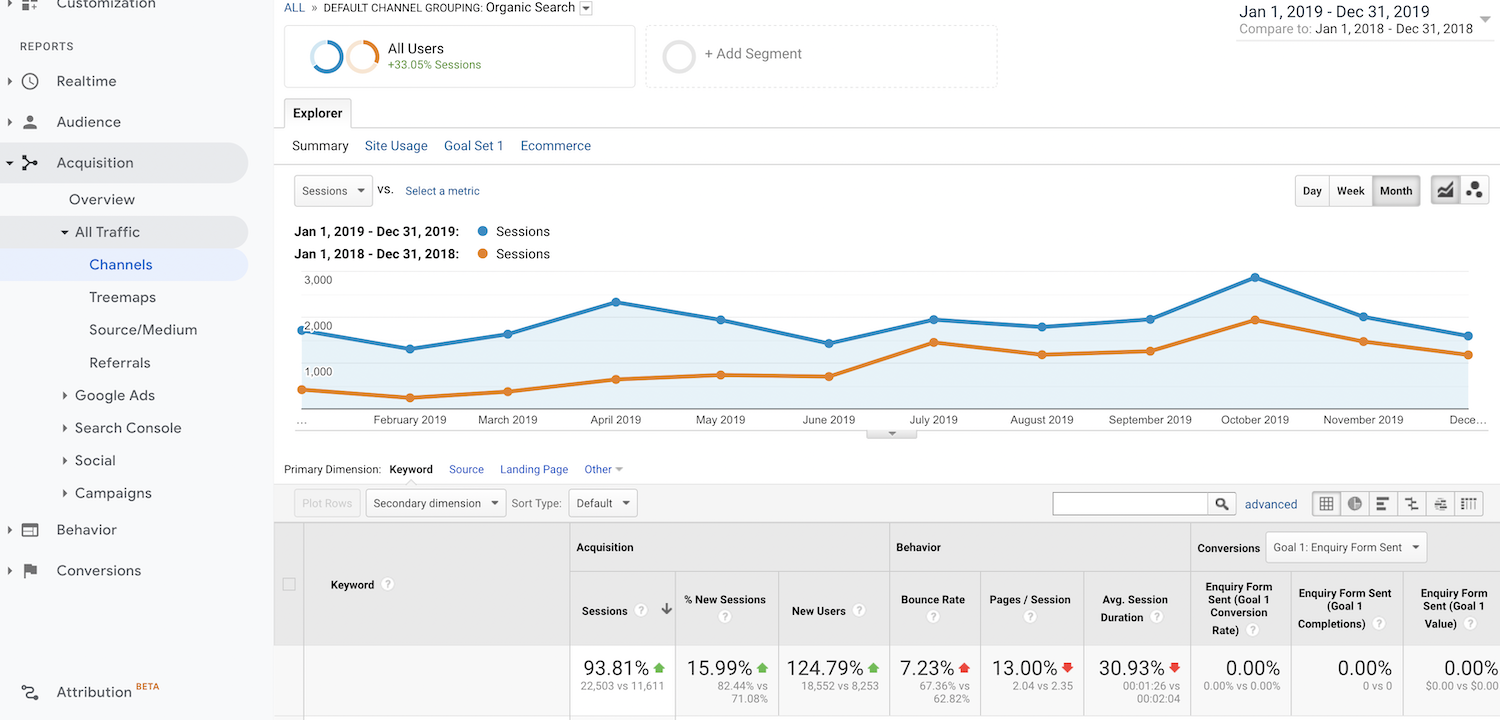Toggle chart granularity to Day

coord(1312,191)
